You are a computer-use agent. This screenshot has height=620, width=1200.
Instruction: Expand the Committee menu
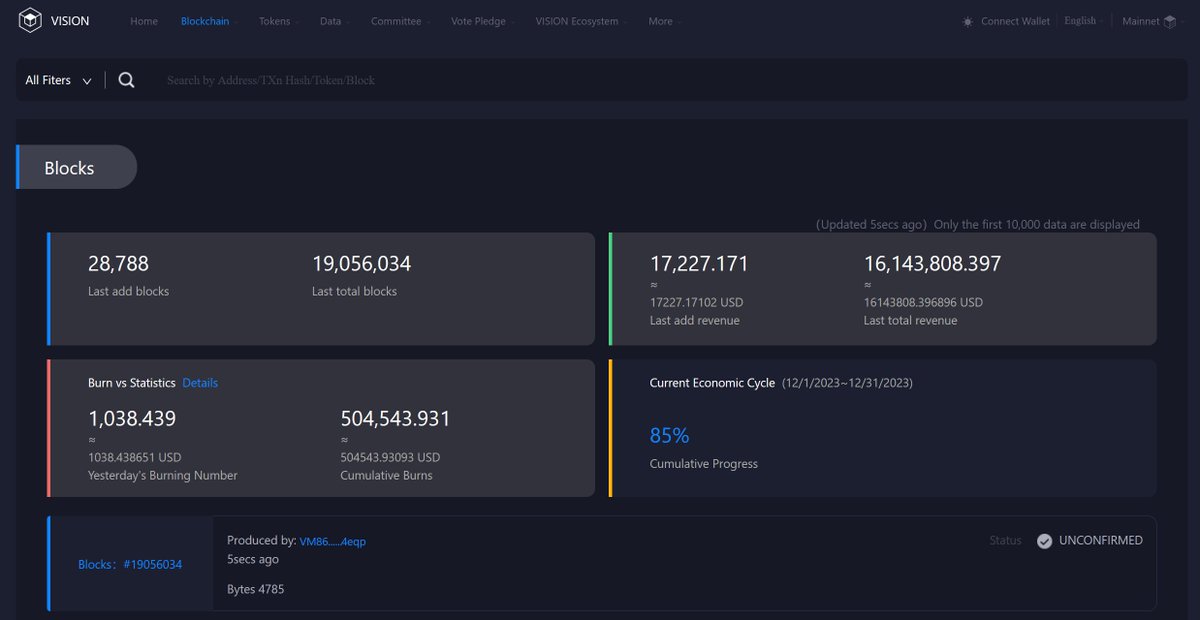tap(400, 21)
